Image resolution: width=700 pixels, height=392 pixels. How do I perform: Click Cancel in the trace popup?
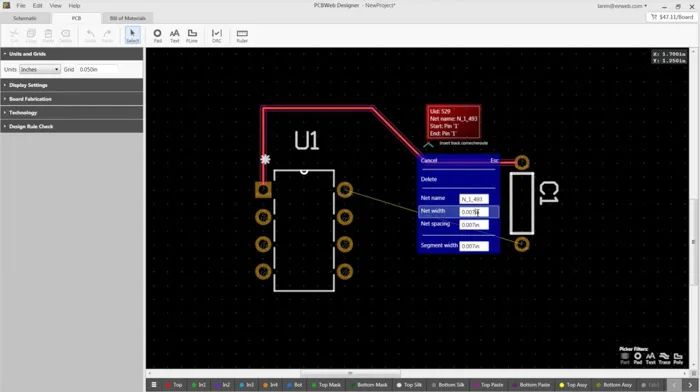pyautogui.click(x=429, y=160)
